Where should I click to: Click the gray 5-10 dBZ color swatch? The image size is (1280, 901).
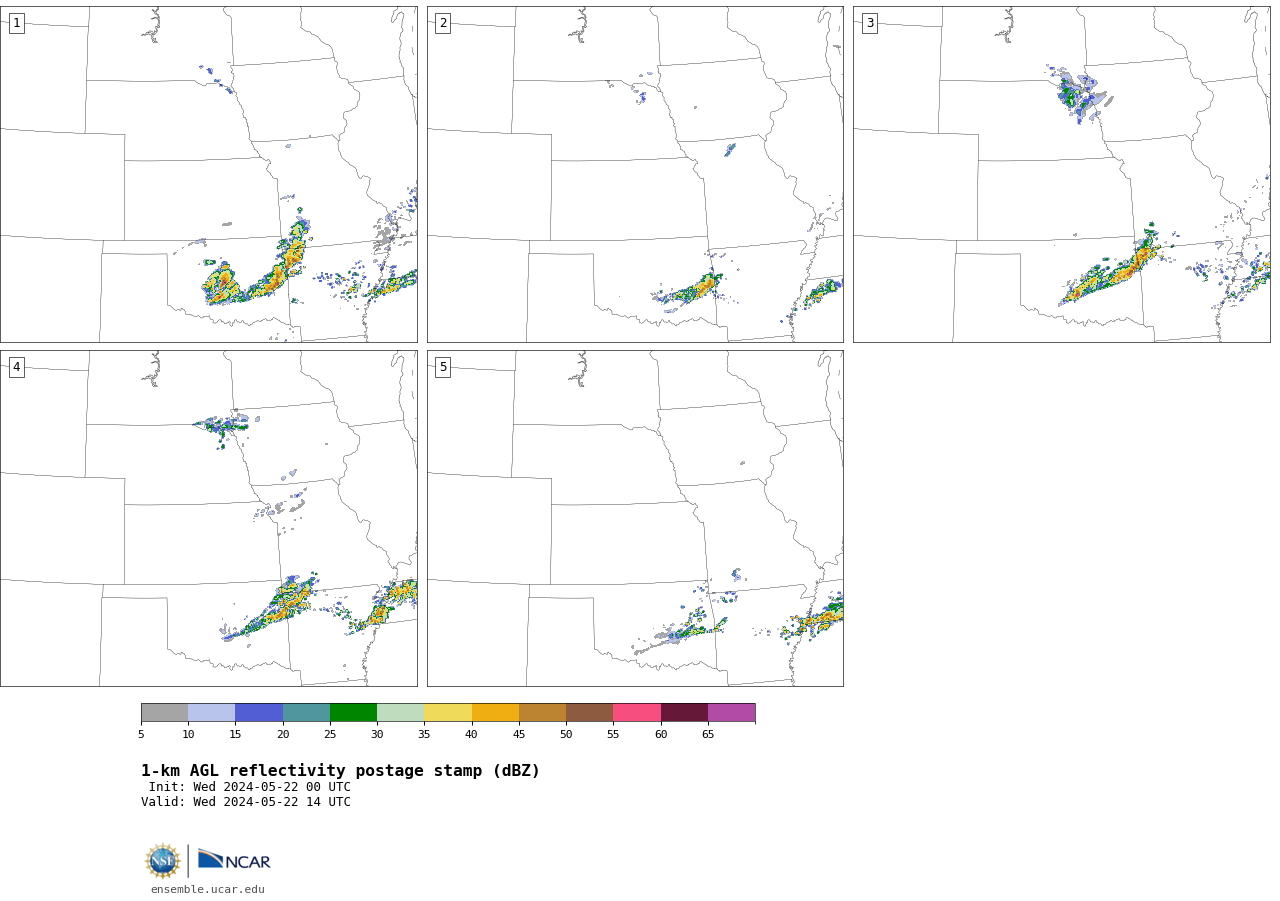tap(164, 712)
